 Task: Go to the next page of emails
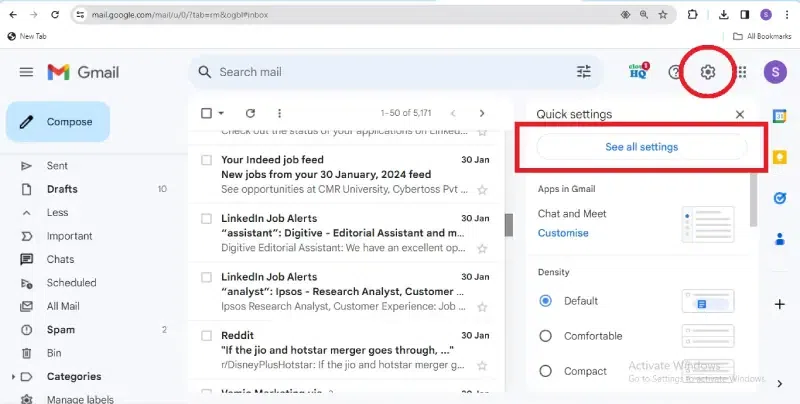click(482, 113)
